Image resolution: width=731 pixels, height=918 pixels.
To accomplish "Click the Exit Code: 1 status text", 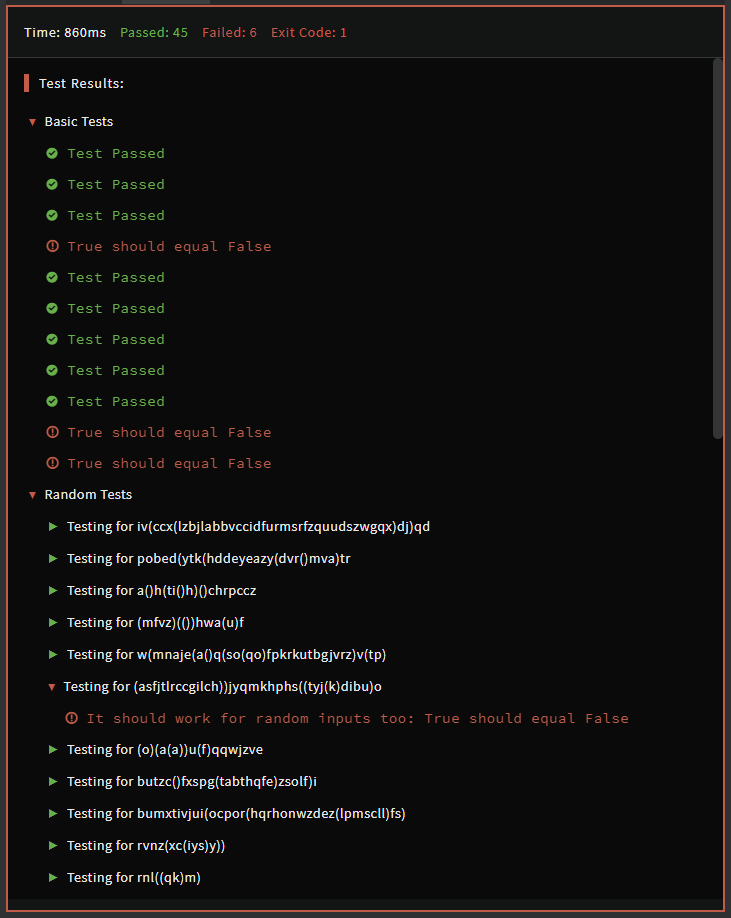I will coord(309,33).
